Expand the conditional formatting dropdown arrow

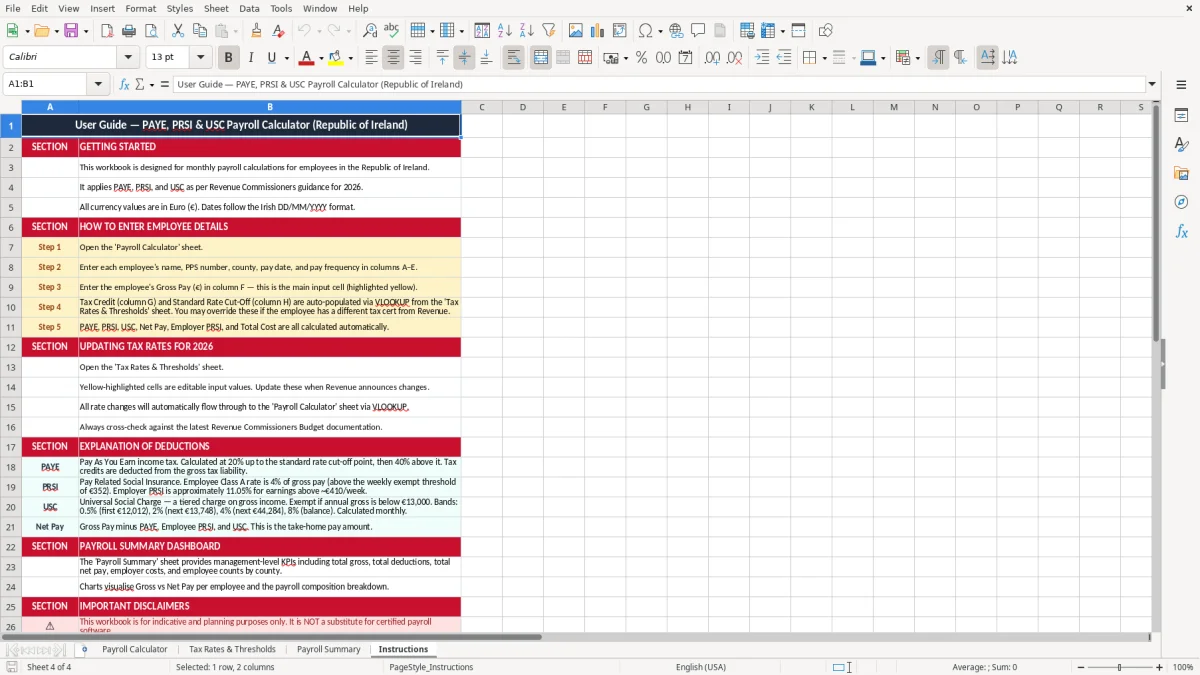coord(917,58)
